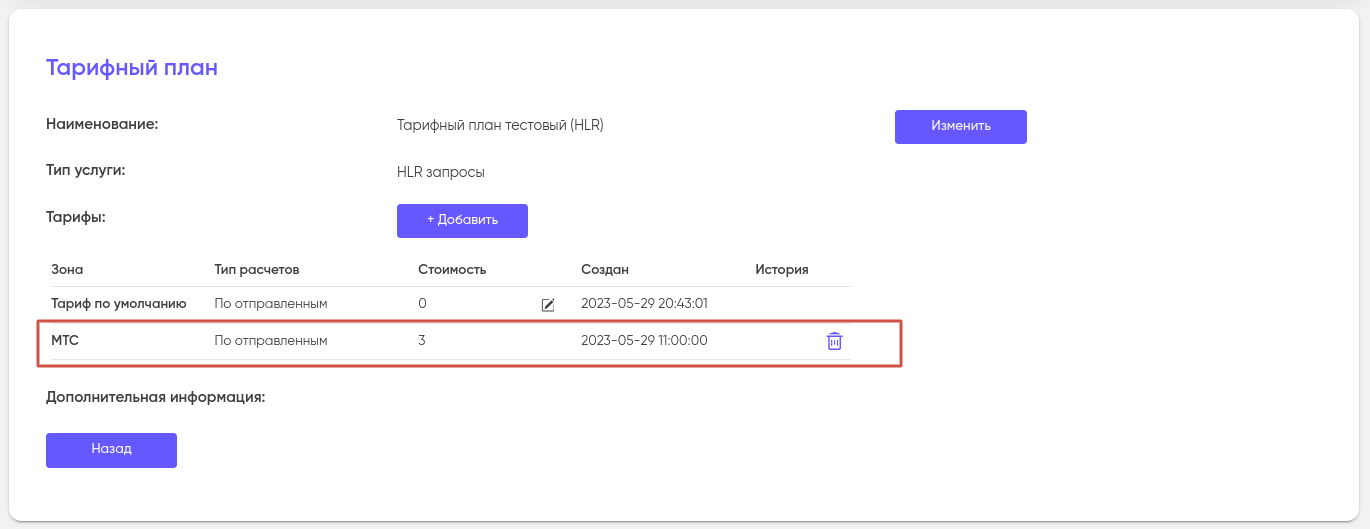
Task: Click the cost value 0
Action: 422,303
